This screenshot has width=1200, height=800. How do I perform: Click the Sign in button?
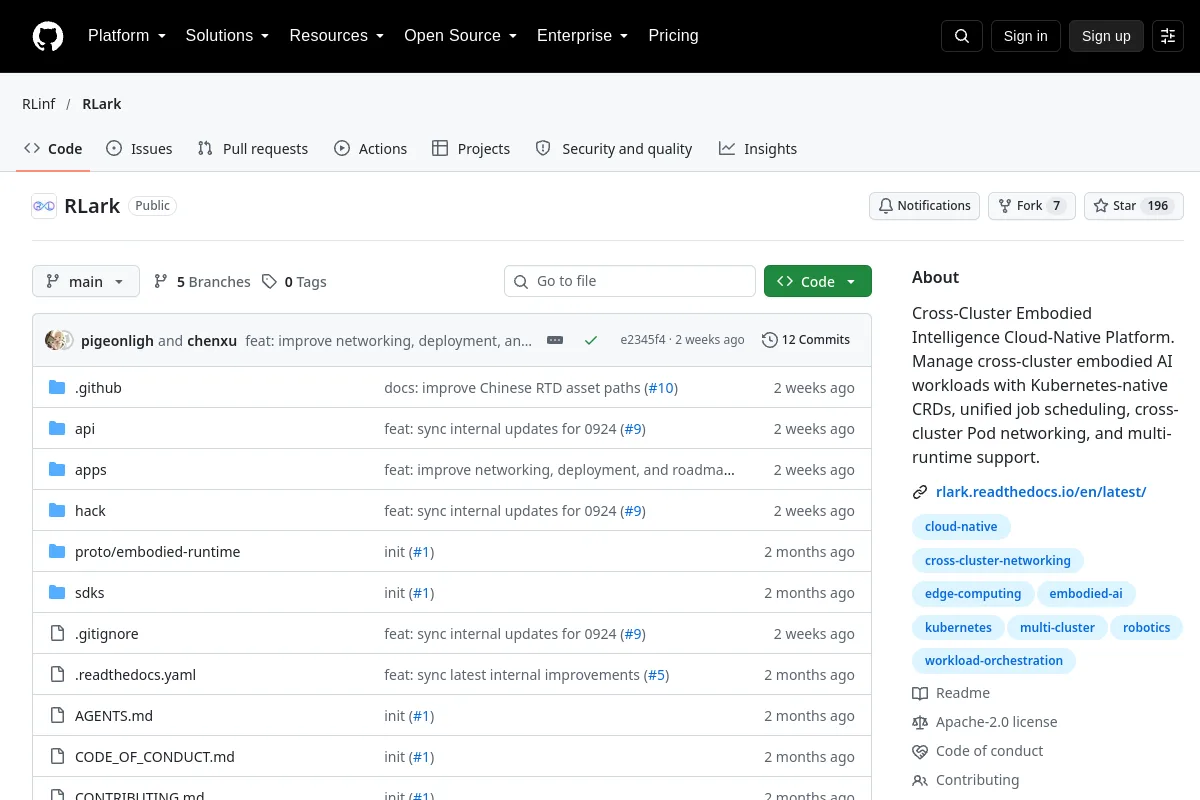point(1025,36)
